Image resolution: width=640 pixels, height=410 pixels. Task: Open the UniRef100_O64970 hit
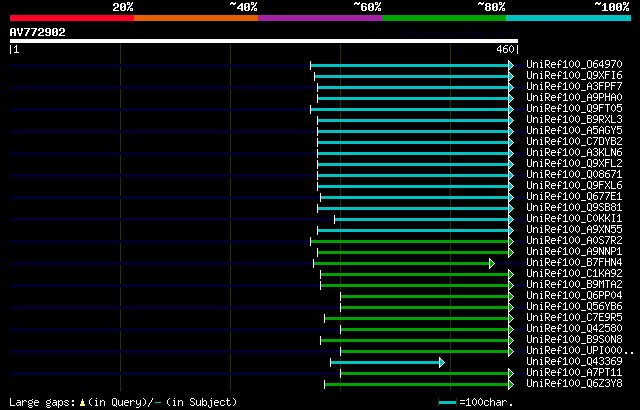[x=574, y=64]
